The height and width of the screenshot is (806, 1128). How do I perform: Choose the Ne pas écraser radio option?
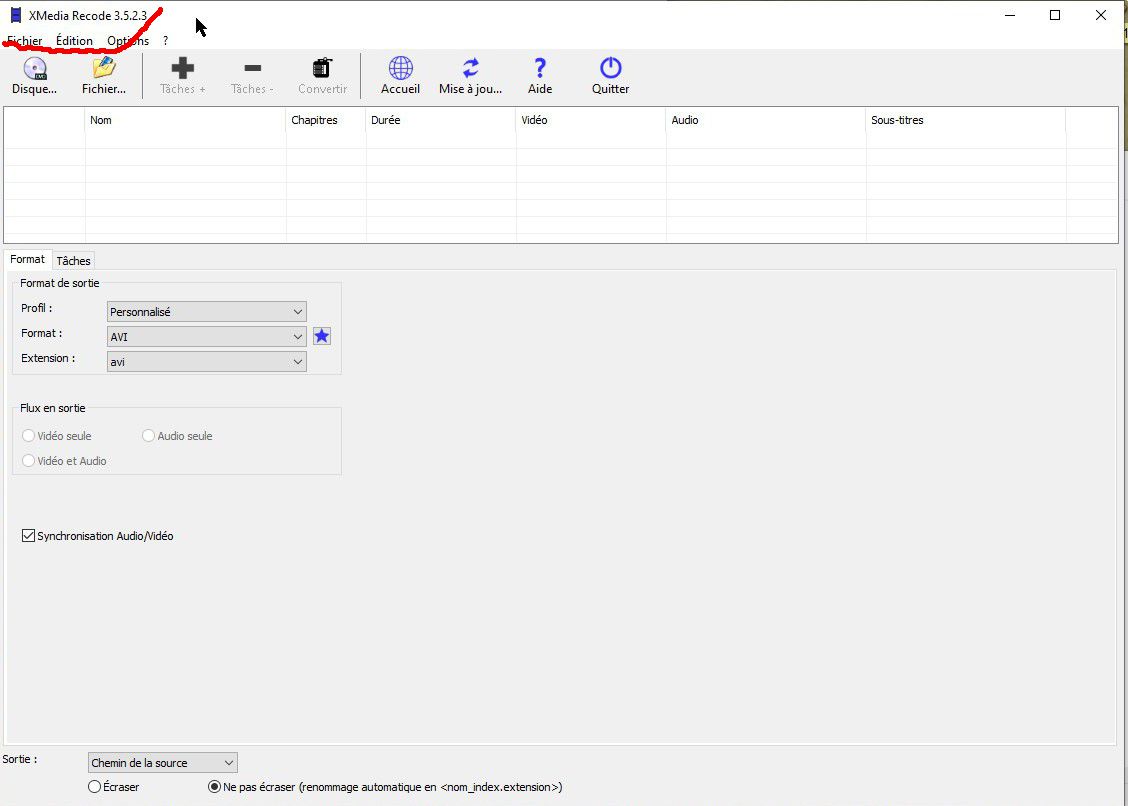click(214, 787)
